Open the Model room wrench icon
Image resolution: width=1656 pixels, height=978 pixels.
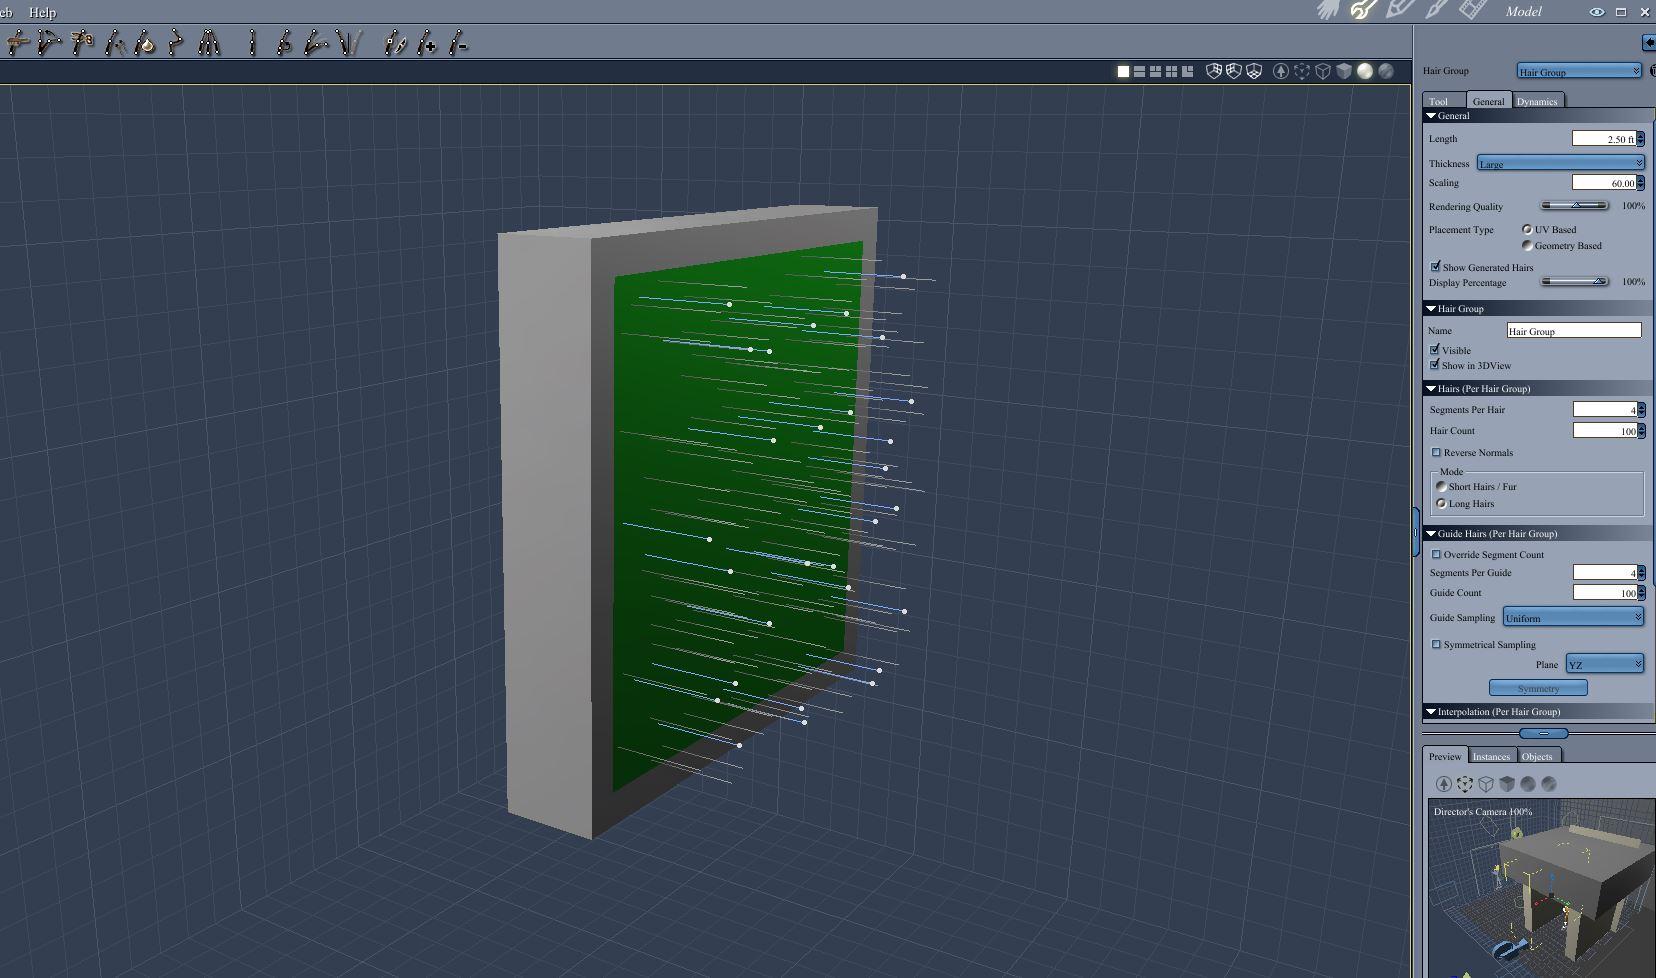tap(1363, 10)
